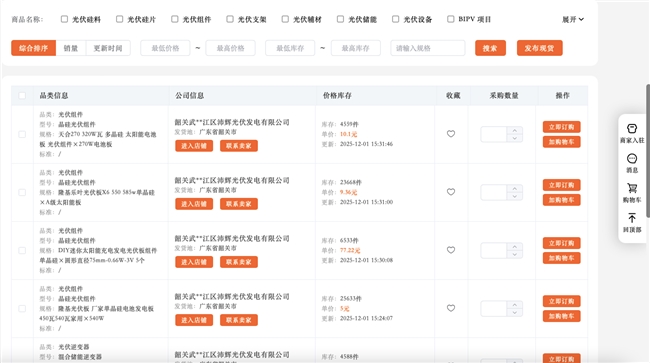Expand category filters with 展开 chevron
This screenshot has width=650, height=363.
coord(573,19)
